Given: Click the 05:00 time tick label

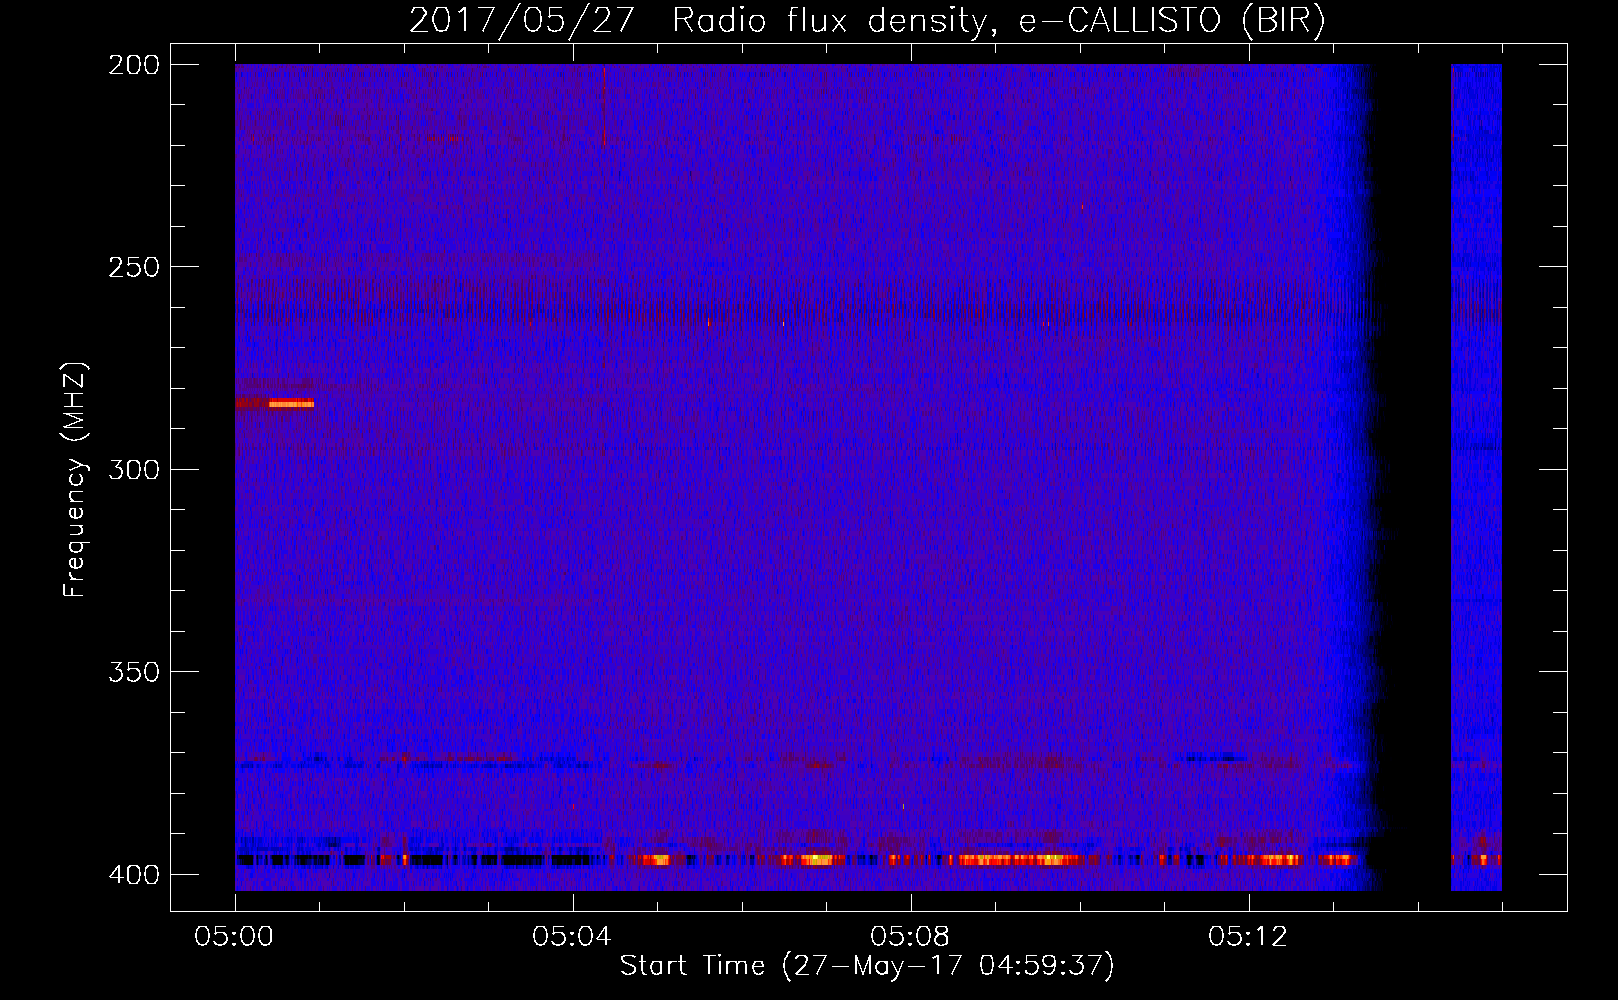Looking at the screenshot, I should (x=234, y=937).
